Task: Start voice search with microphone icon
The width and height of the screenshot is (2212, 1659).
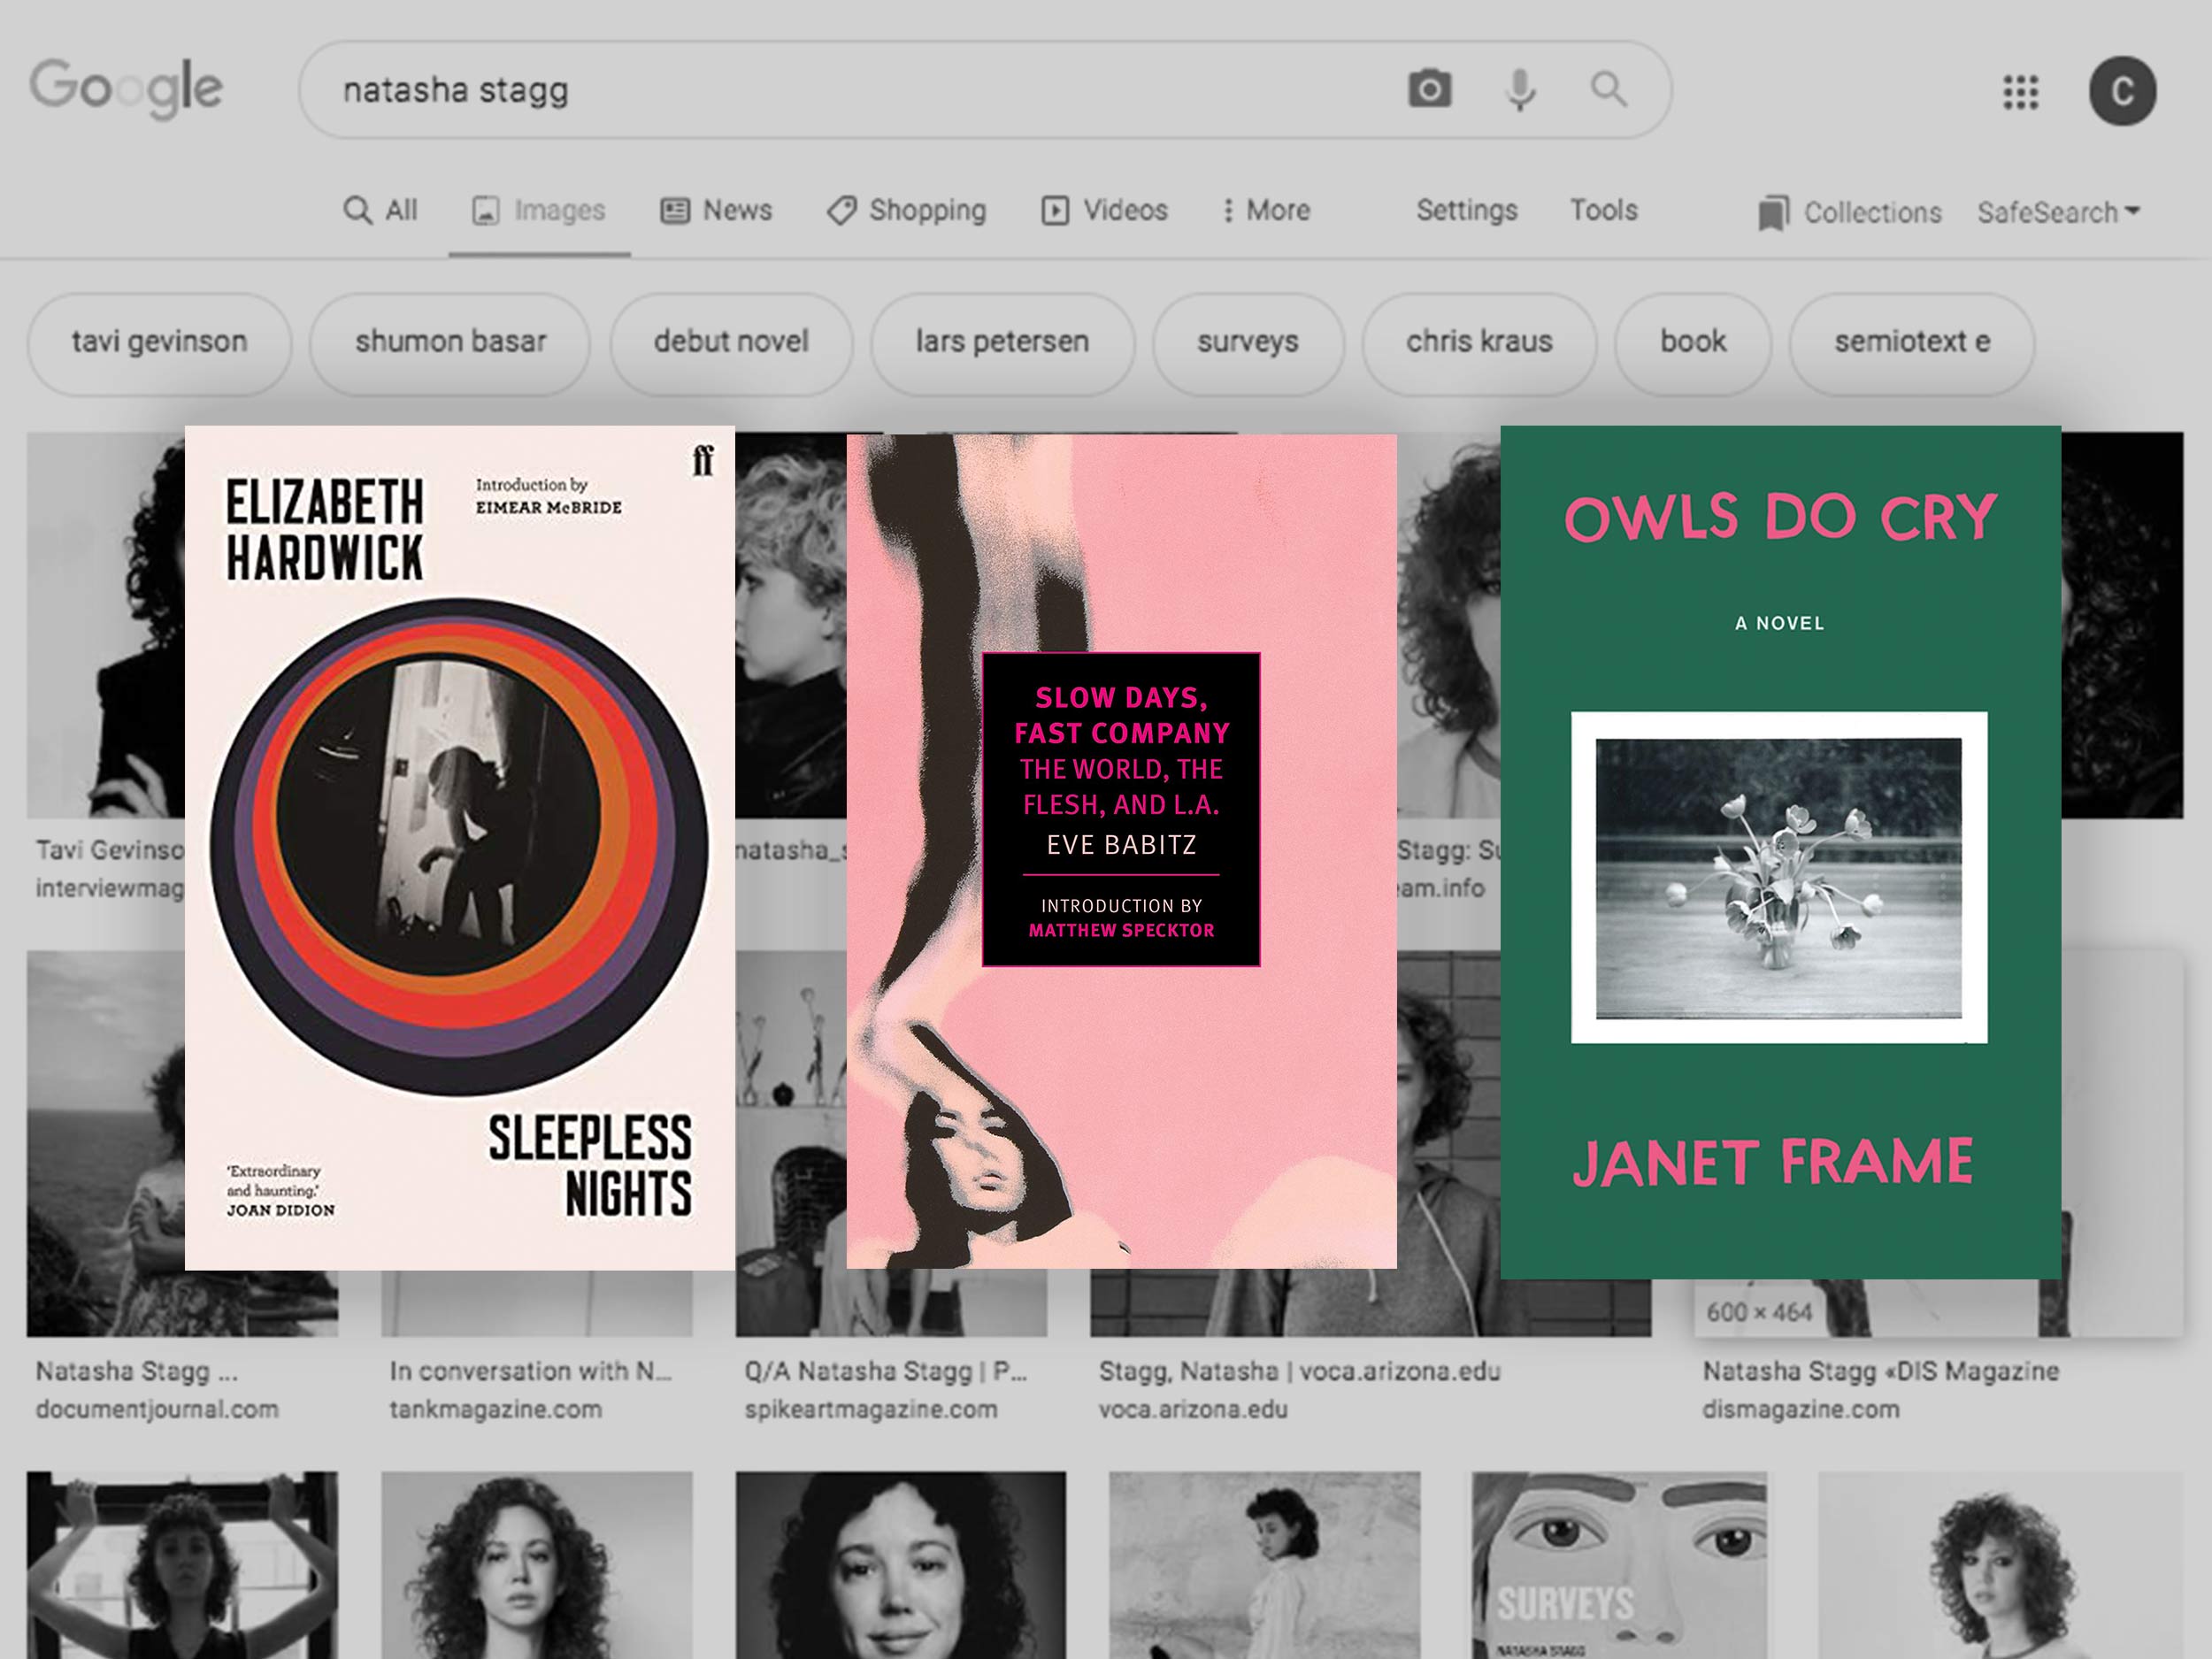Action: (x=1520, y=90)
